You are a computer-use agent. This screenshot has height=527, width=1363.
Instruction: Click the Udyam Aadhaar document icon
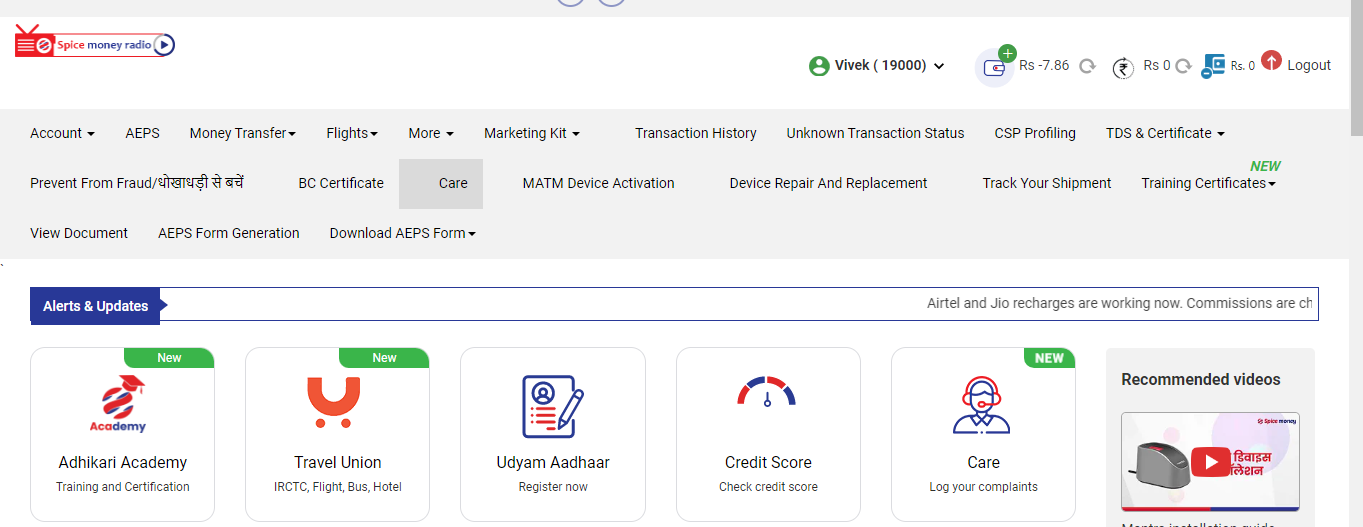coord(553,406)
